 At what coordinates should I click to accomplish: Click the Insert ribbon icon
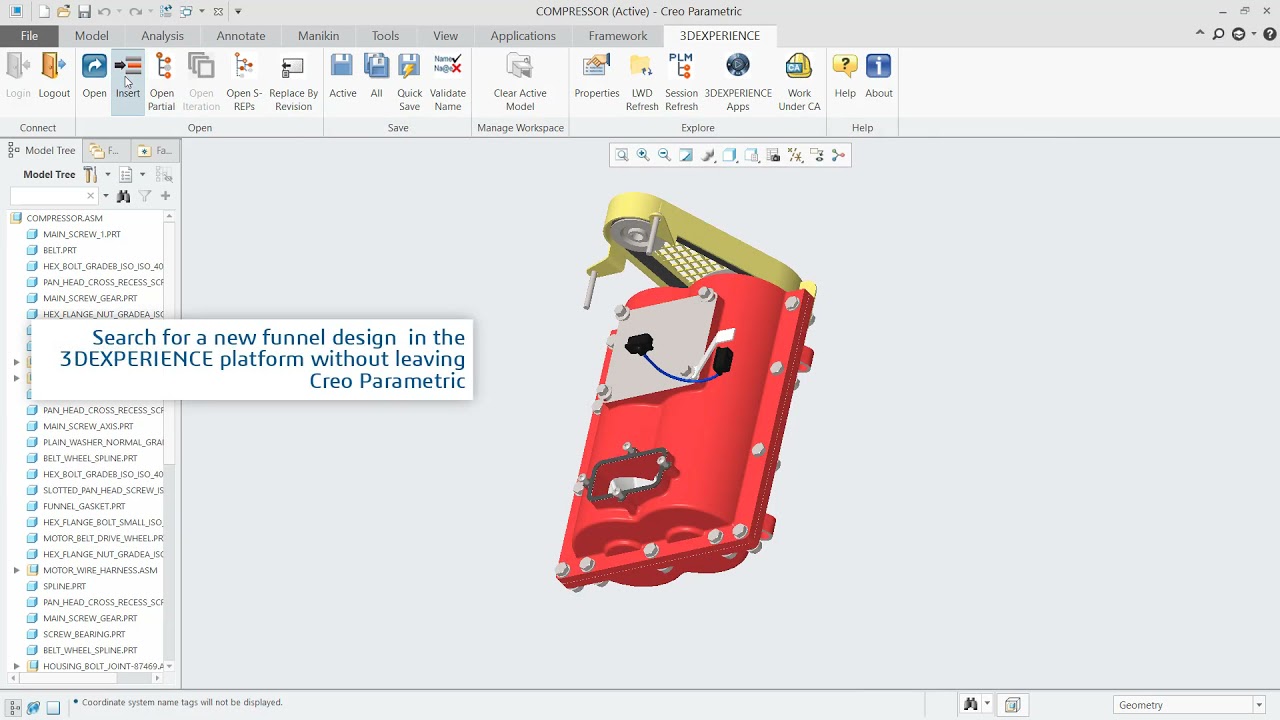tap(128, 67)
